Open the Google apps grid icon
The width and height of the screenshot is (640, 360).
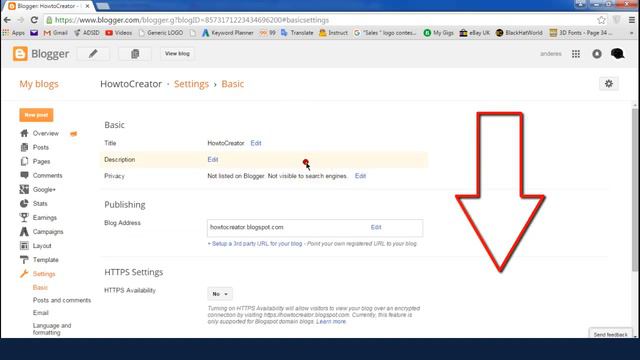576,54
